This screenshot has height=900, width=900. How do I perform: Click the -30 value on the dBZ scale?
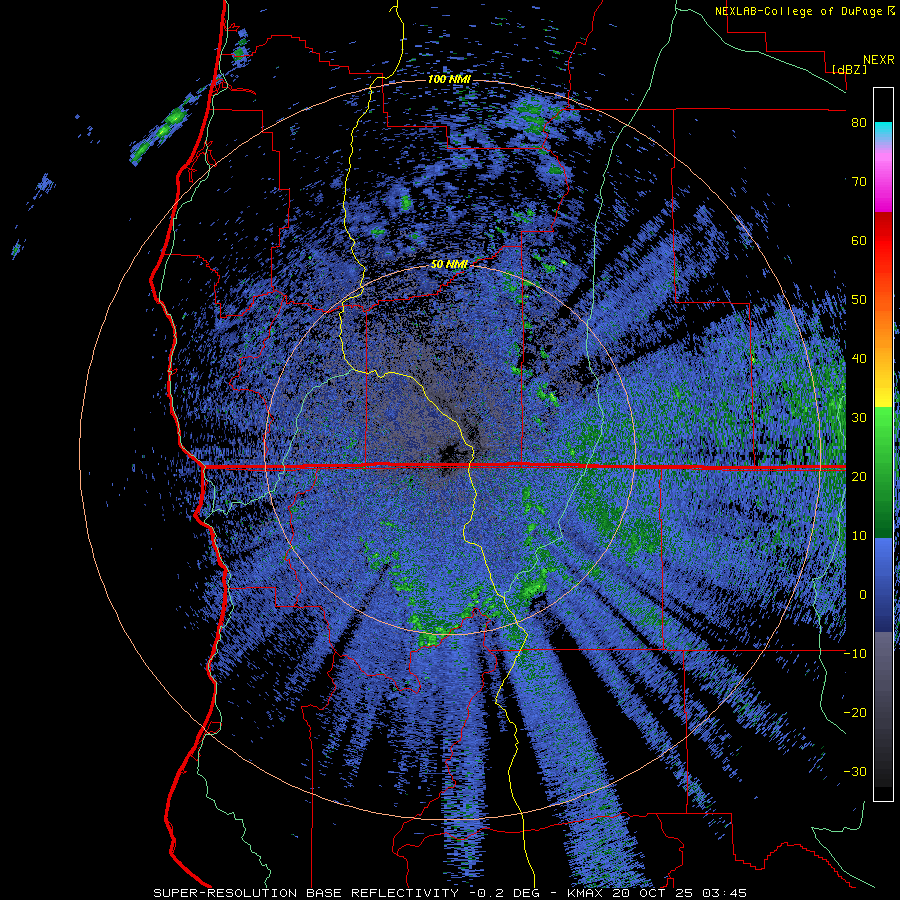[x=855, y=772]
